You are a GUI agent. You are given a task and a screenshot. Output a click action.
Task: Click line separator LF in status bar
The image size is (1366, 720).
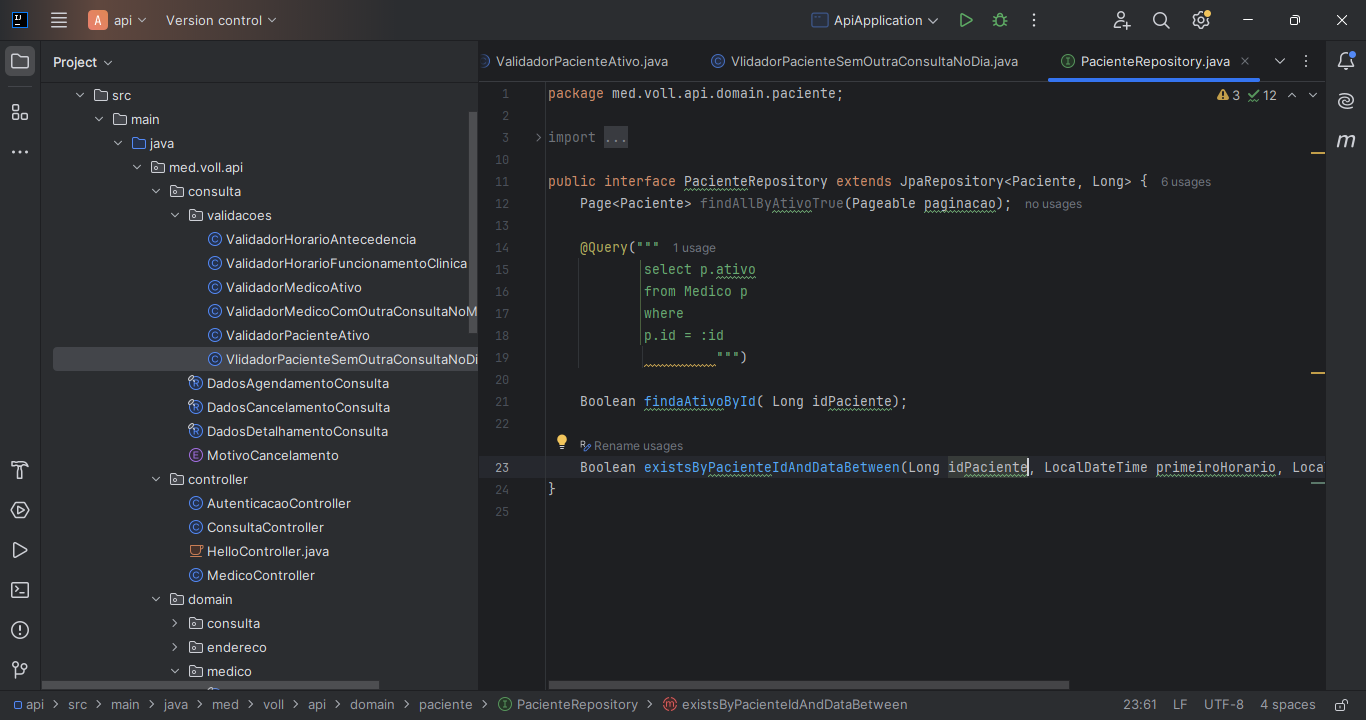click(1180, 705)
